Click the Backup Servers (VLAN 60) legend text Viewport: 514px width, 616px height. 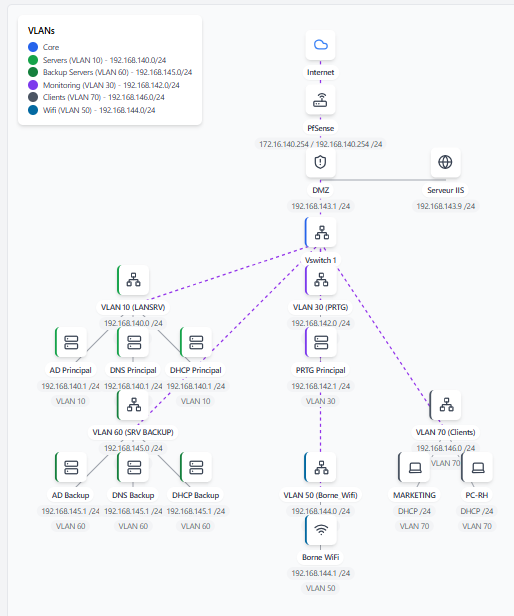[117, 72]
